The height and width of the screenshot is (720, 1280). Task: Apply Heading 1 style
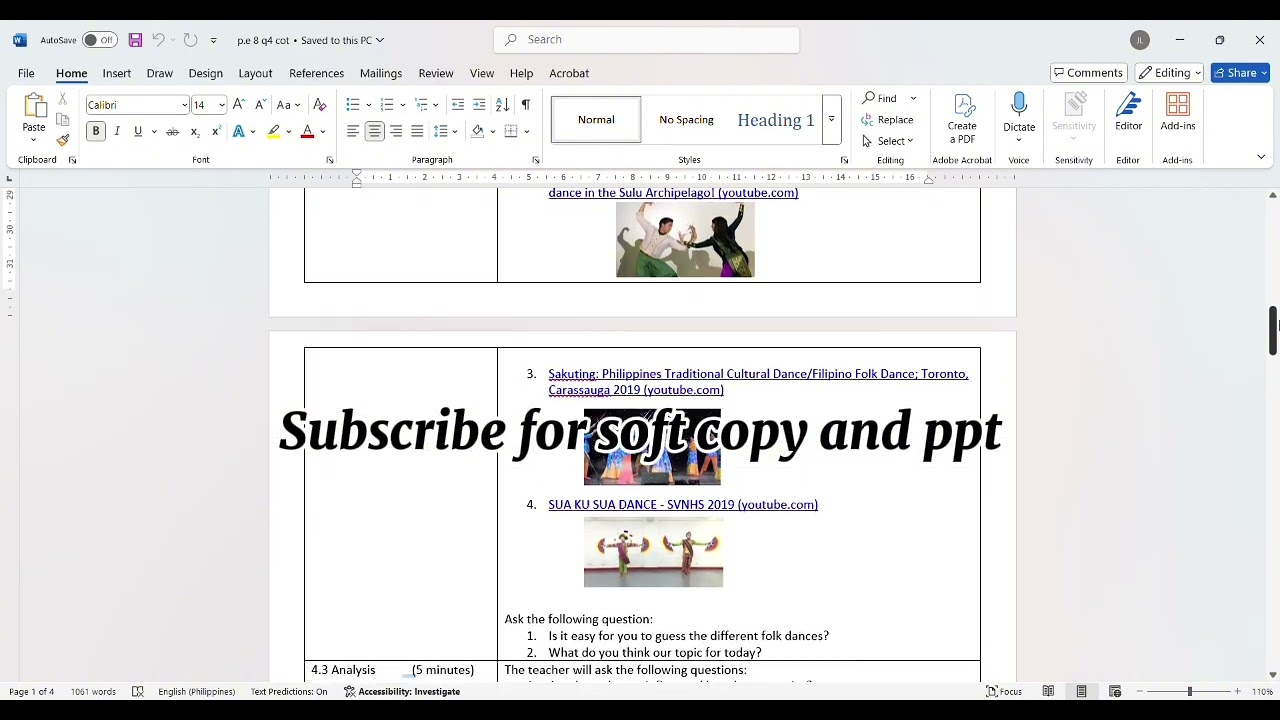[776, 120]
